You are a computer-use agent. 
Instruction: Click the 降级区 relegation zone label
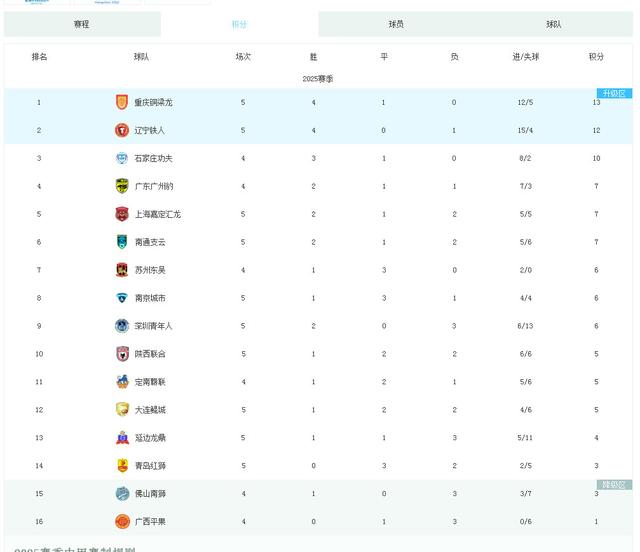tap(614, 485)
